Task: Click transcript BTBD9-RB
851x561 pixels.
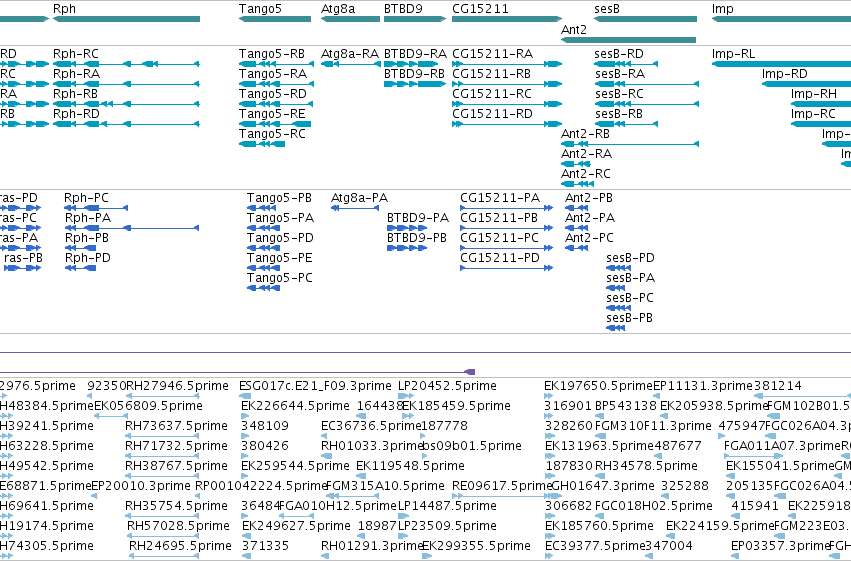Action: (415, 84)
